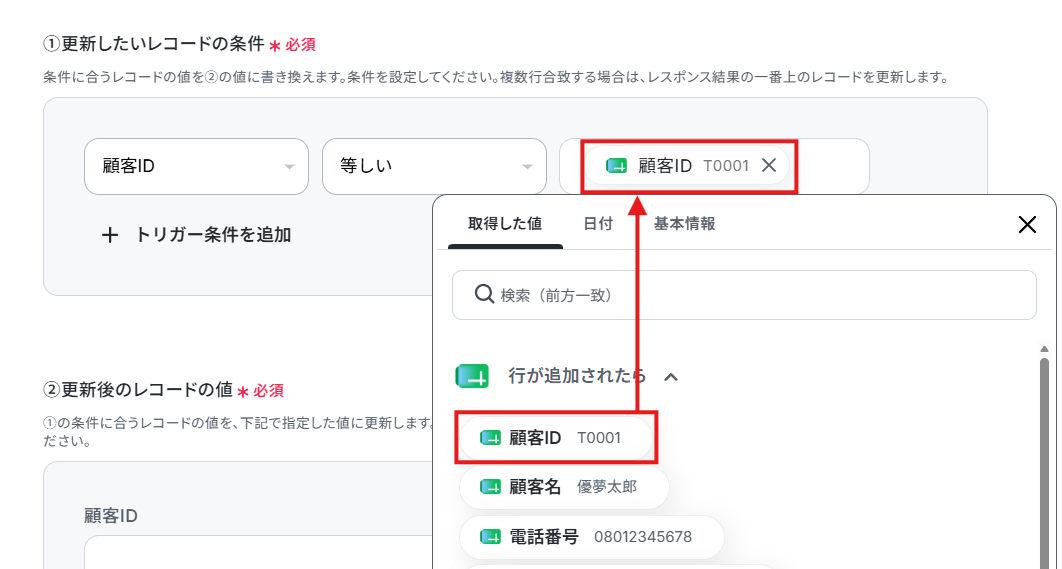Select 電話番号 08012345678 value

(x=592, y=537)
